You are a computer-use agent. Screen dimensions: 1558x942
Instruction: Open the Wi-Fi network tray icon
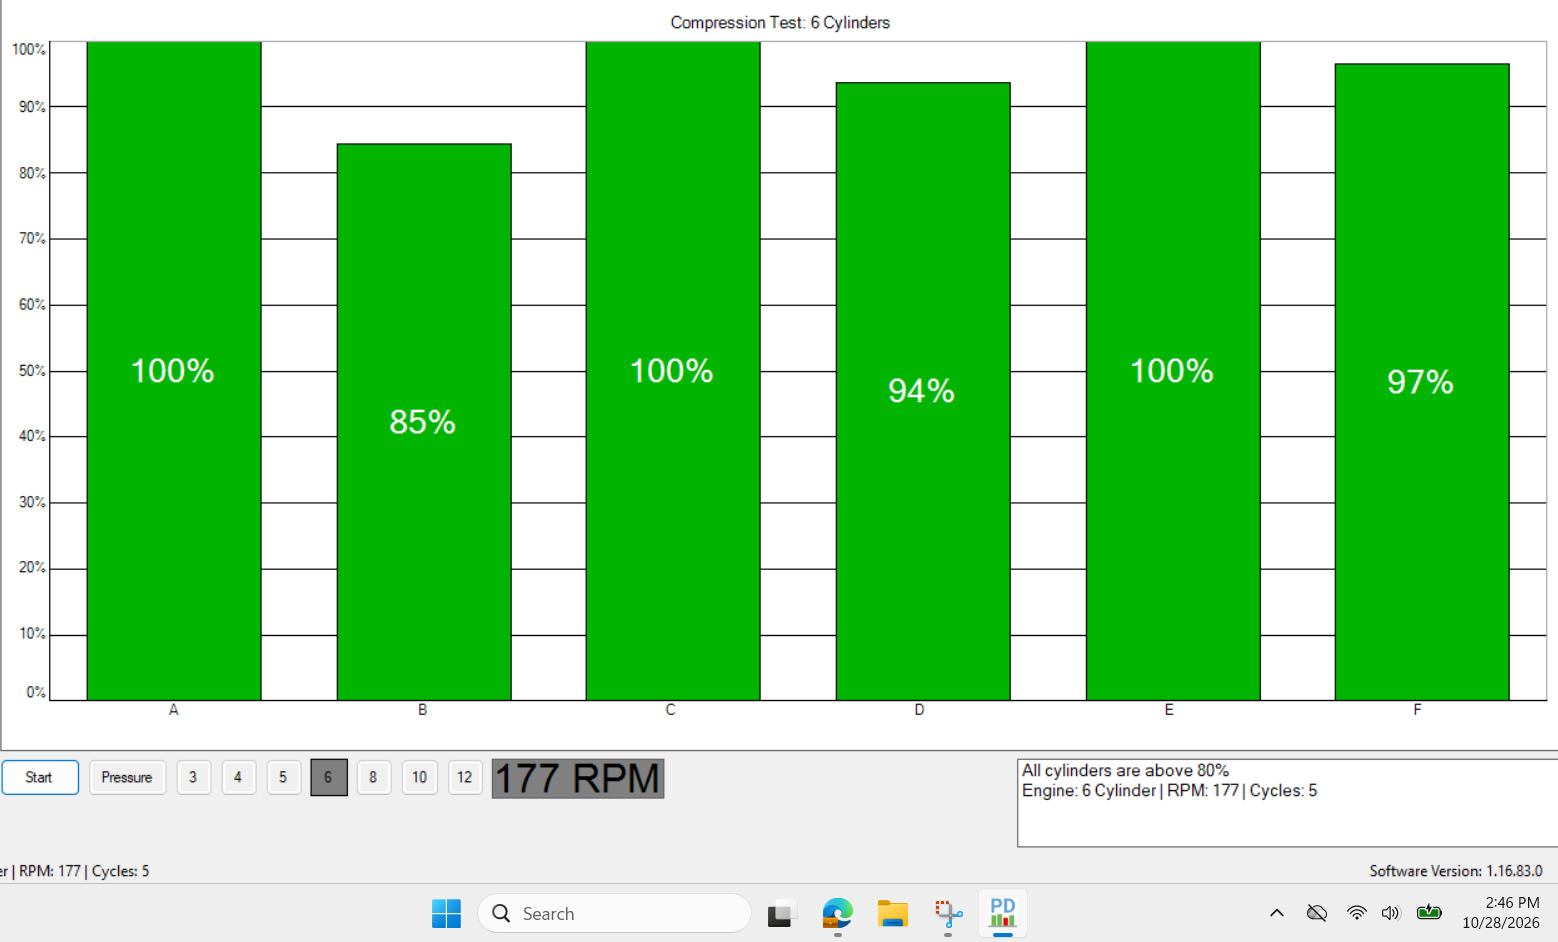pyautogui.click(x=1356, y=912)
